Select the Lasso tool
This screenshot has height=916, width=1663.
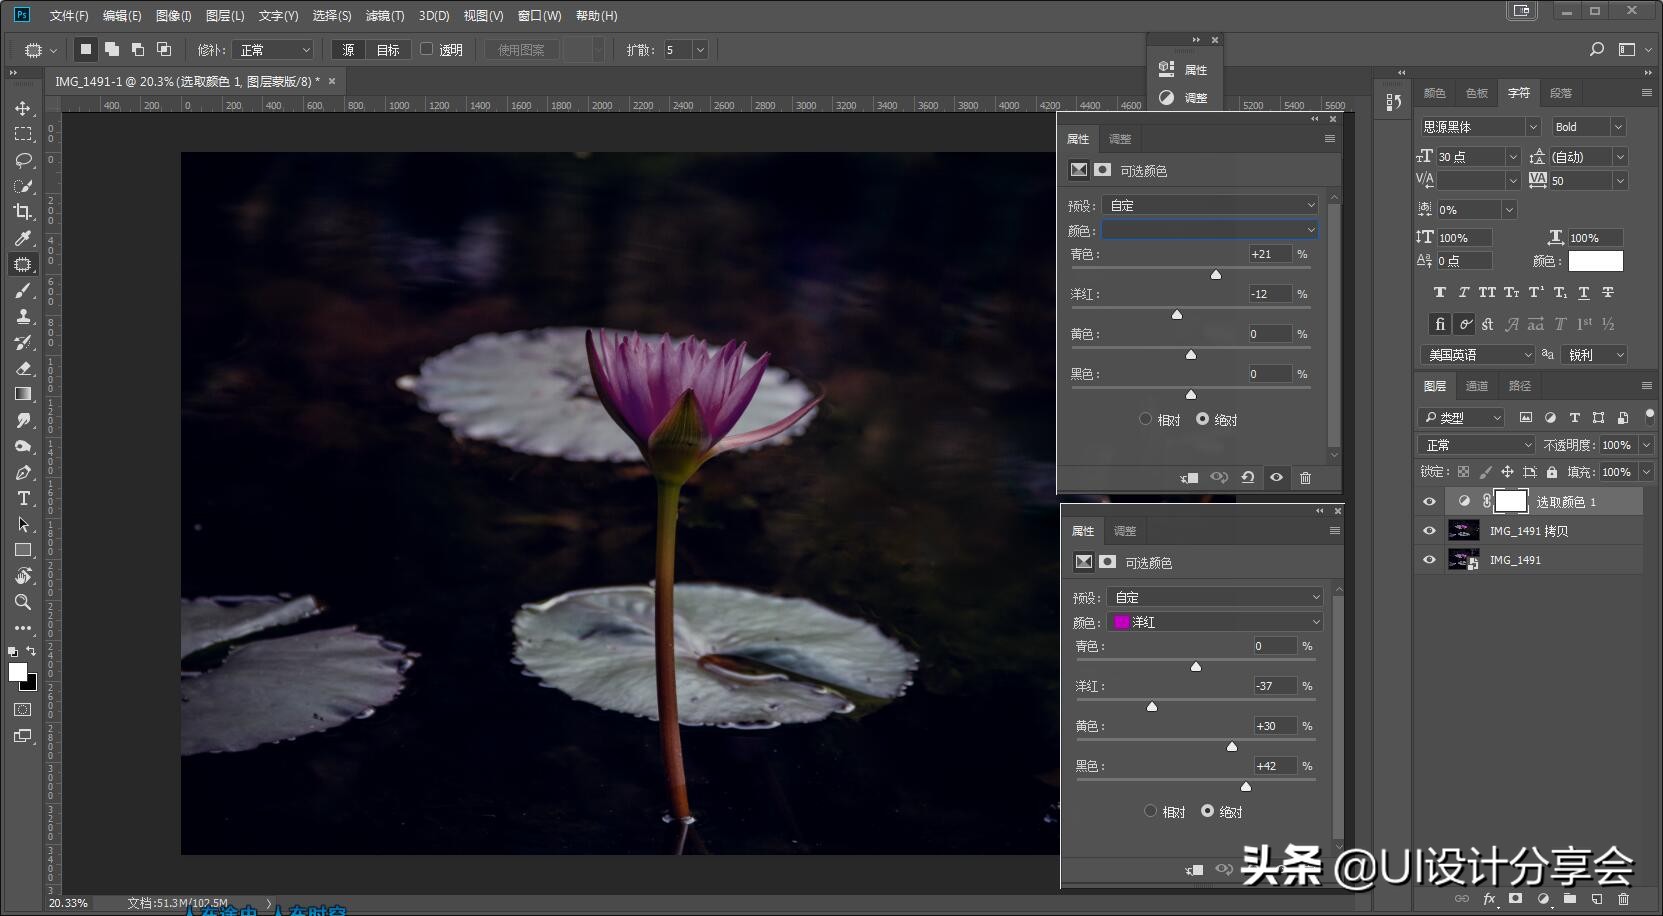pyautogui.click(x=23, y=160)
